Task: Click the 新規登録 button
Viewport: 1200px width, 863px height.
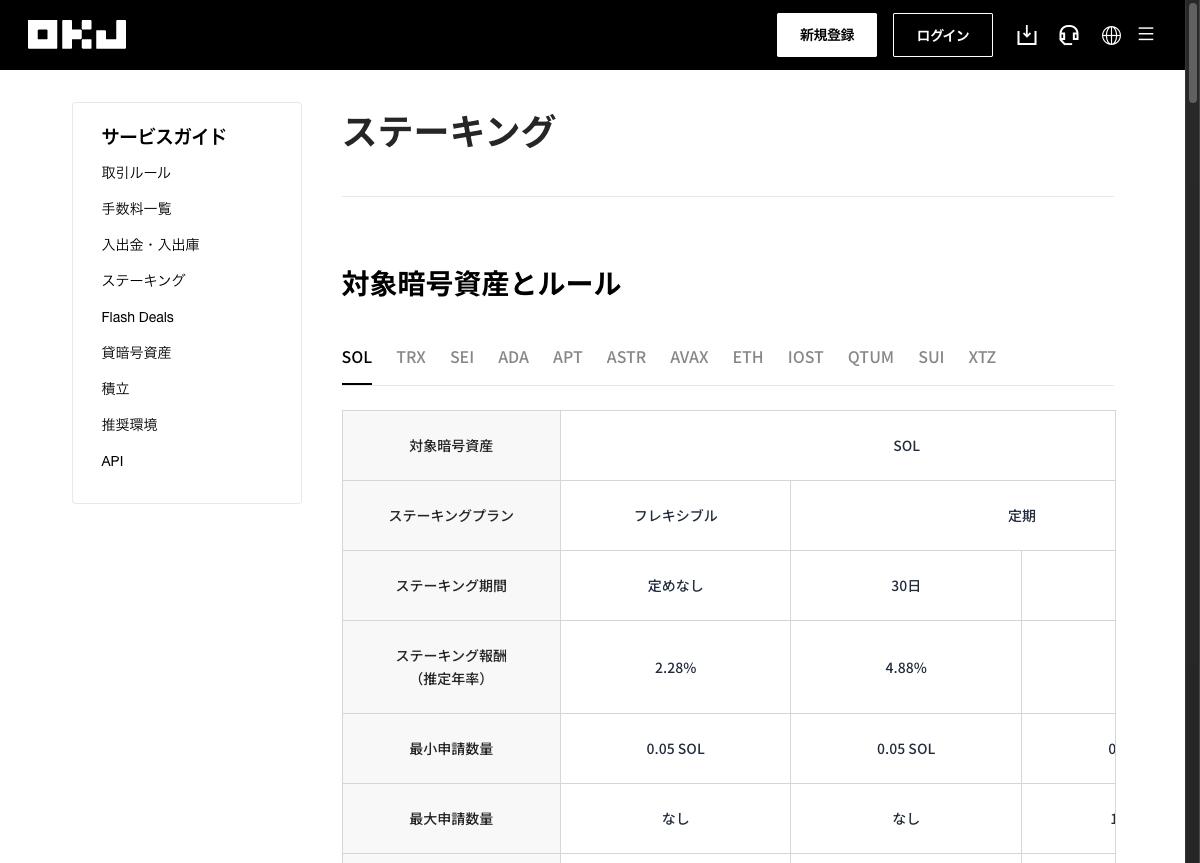Action: (x=827, y=35)
